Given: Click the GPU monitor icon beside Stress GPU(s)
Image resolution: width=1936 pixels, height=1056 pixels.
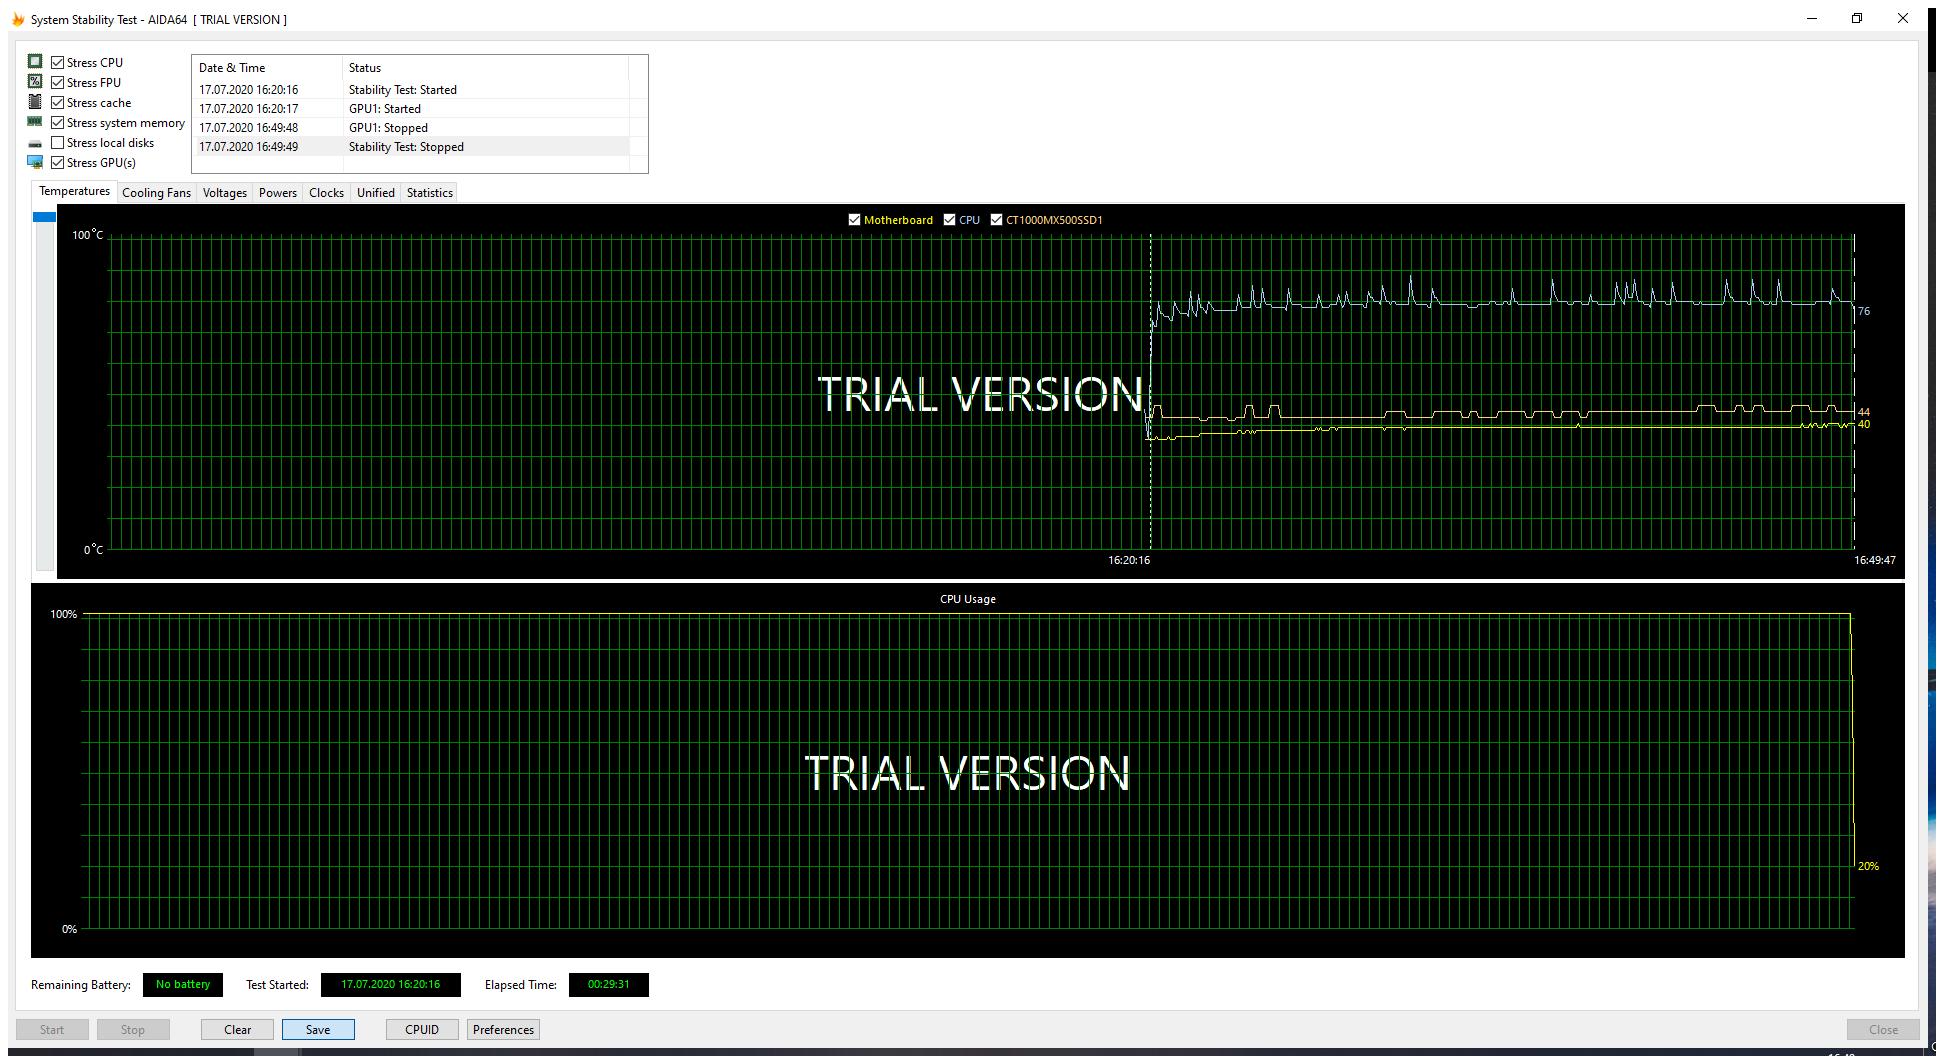Looking at the screenshot, I should click(35, 161).
